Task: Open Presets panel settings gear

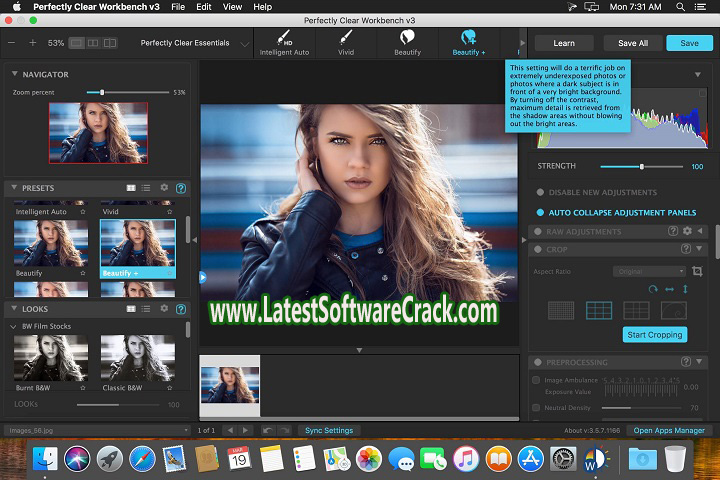Action: (x=164, y=187)
